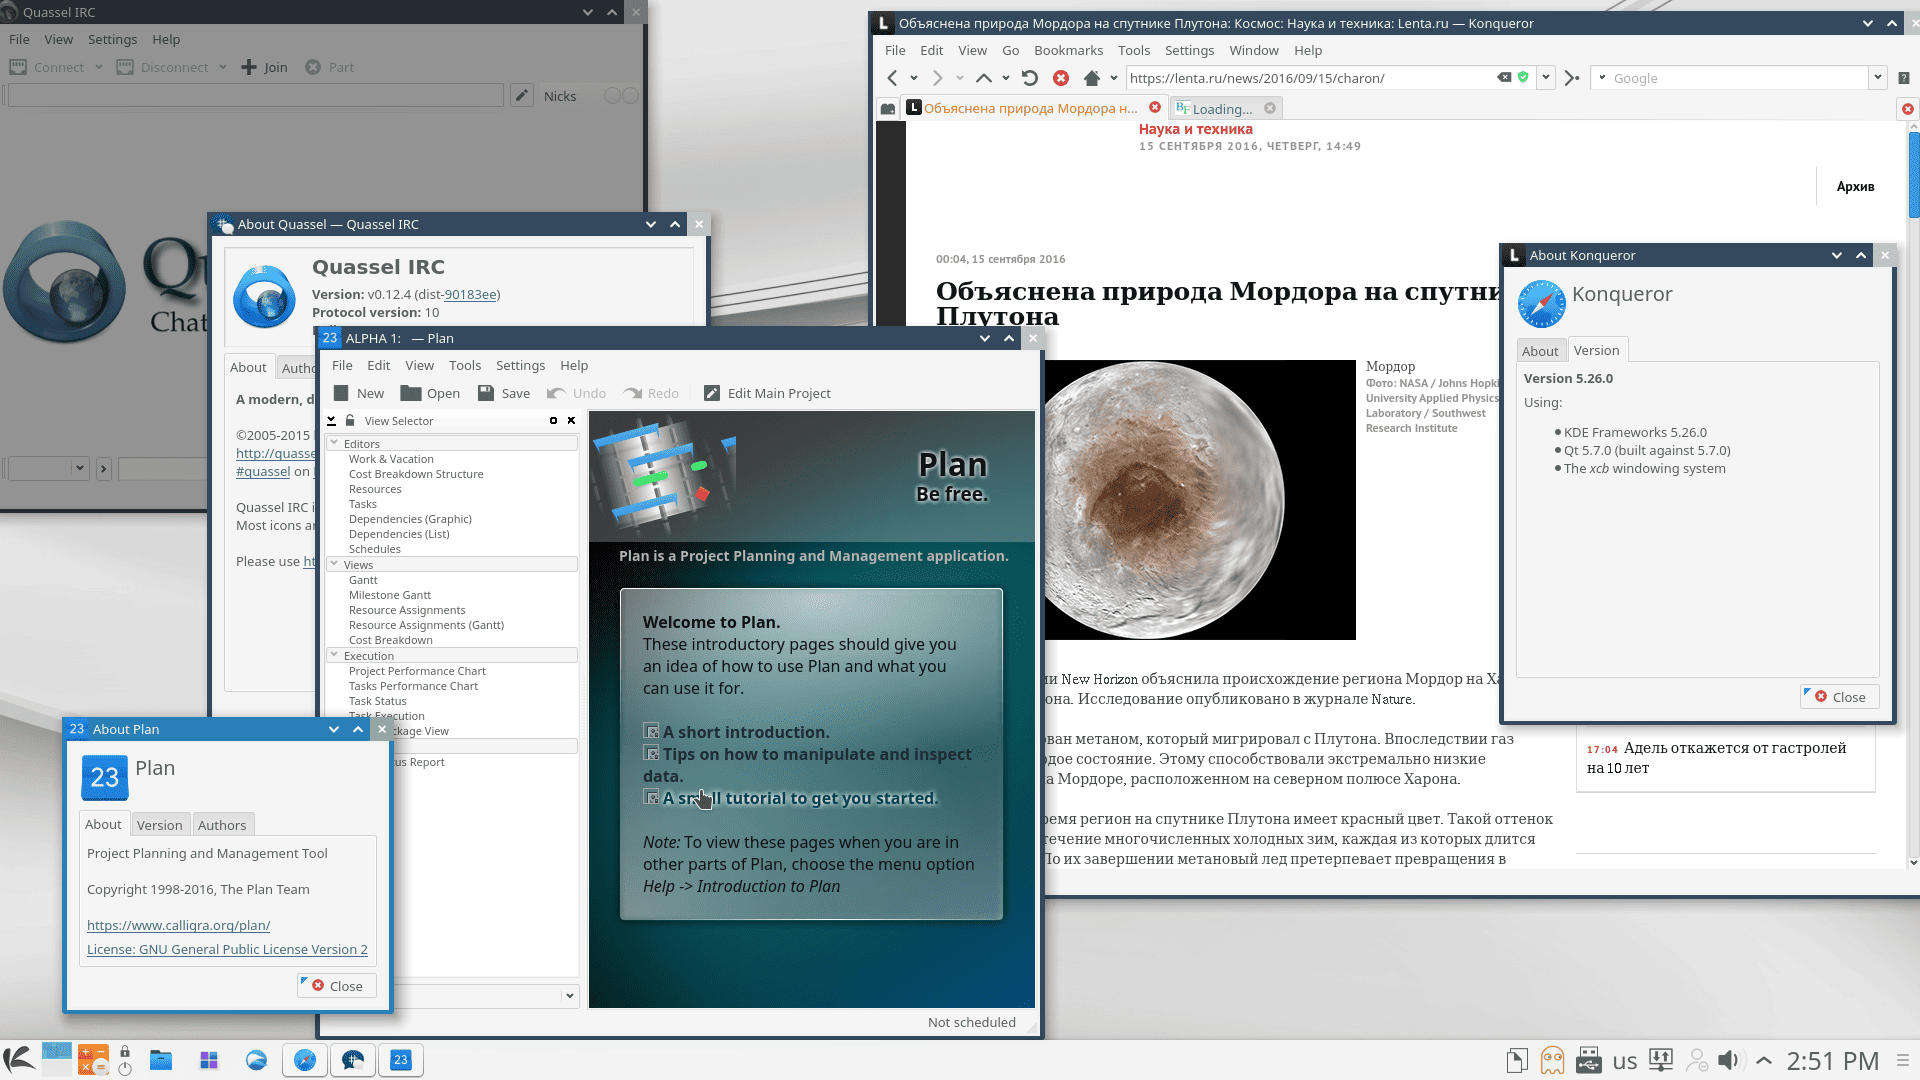Select Task Status view
The image size is (1920, 1080).
377,701
